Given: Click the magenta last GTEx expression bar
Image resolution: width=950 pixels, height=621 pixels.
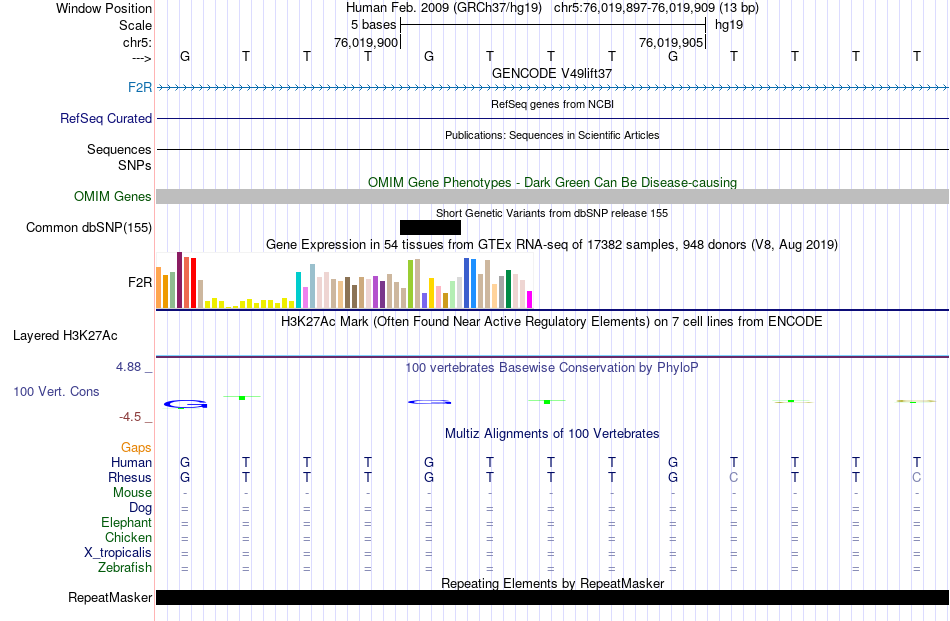Looking at the screenshot, I should tap(529, 300).
